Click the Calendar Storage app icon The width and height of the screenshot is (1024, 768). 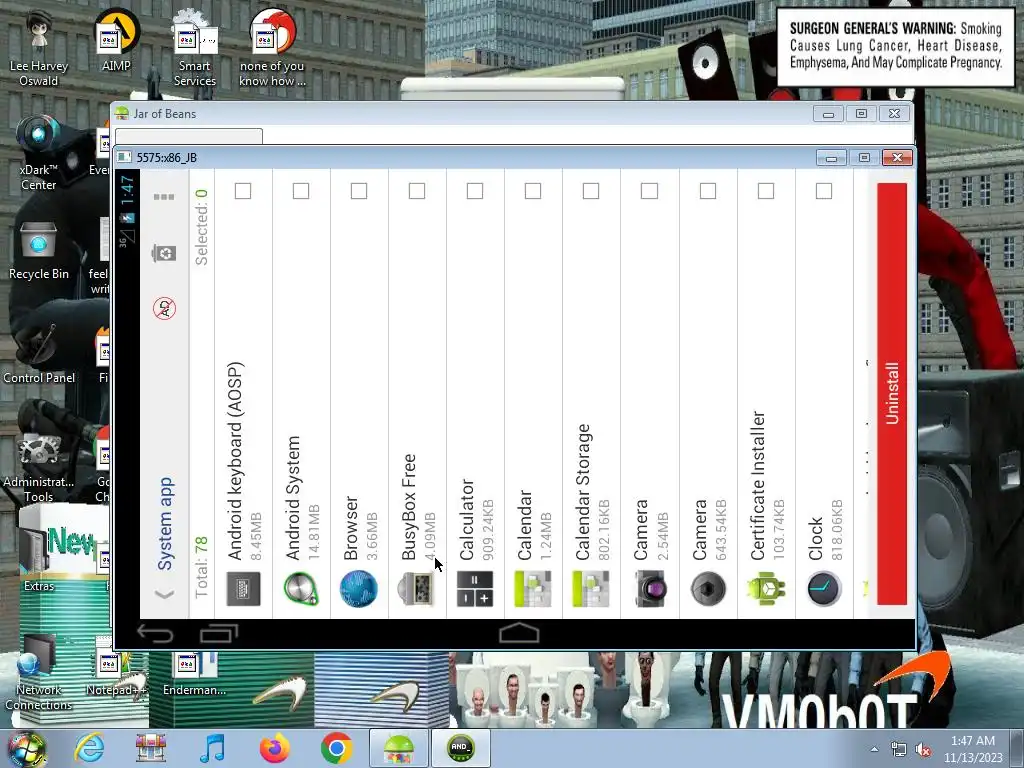click(591, 588)
